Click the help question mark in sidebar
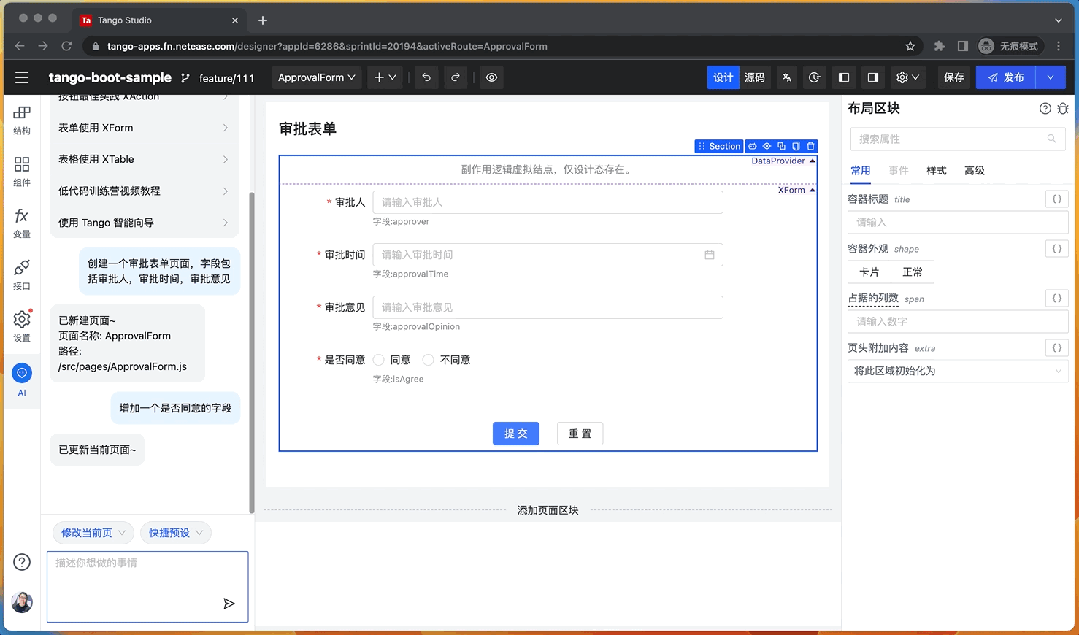Image resolution: width=1079 pixels, height=635 pixels. (x=22, y=562)
